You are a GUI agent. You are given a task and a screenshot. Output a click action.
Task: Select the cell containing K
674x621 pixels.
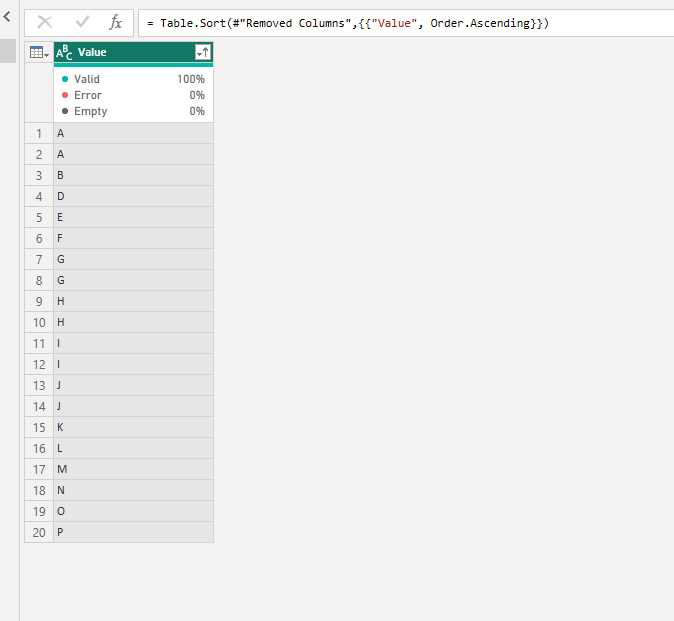(x=133, y=427)
